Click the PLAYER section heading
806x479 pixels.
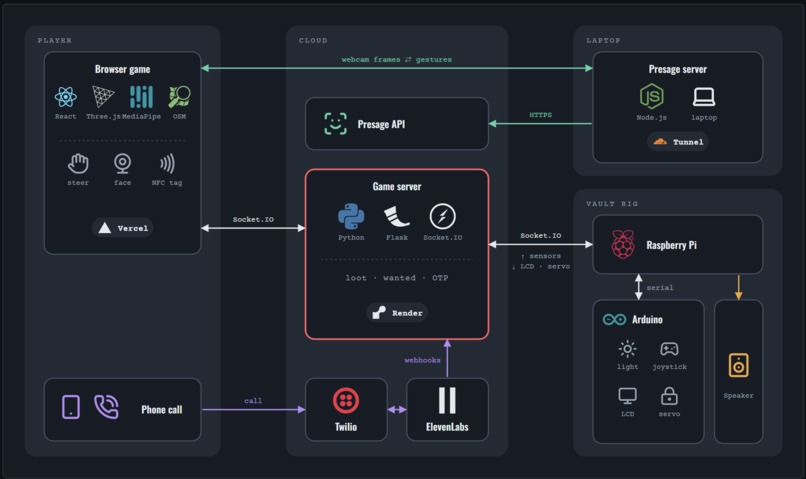[x=54, y=40]
